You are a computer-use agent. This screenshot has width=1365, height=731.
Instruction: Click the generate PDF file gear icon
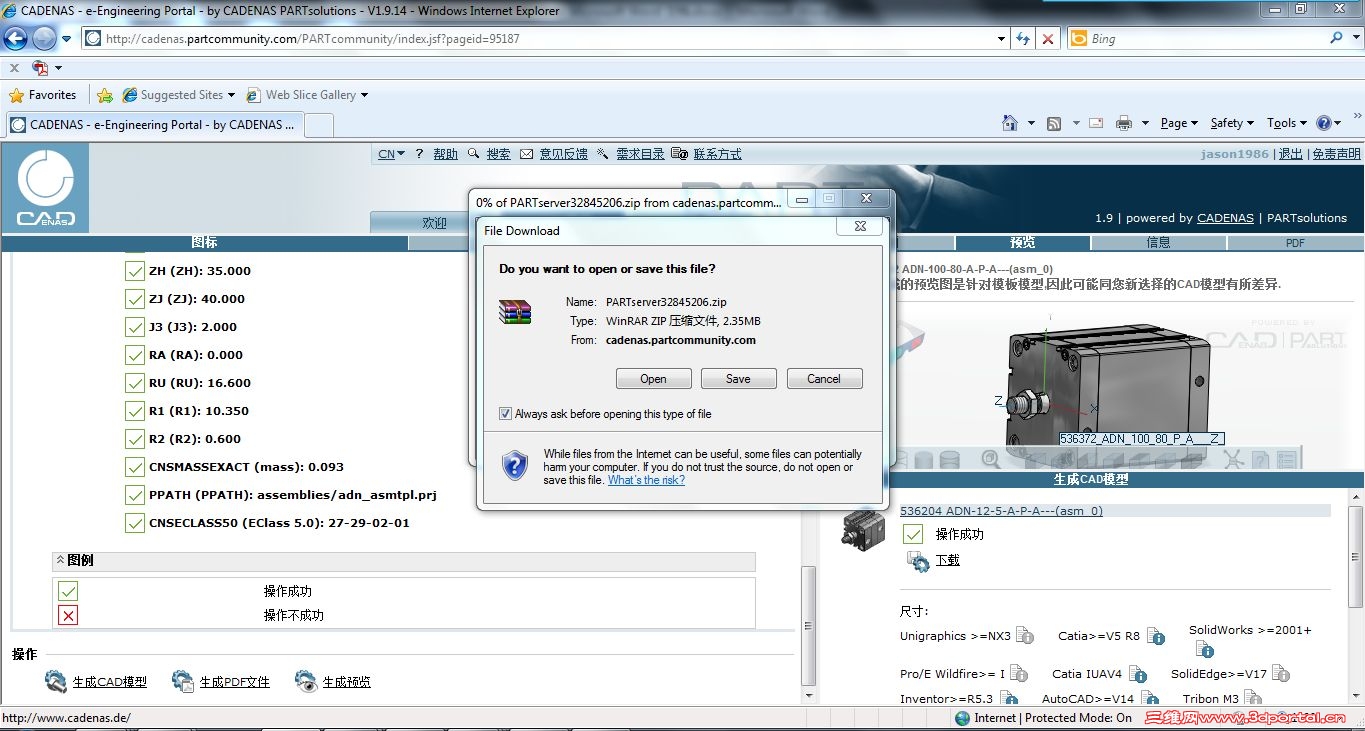click(183, 682)
